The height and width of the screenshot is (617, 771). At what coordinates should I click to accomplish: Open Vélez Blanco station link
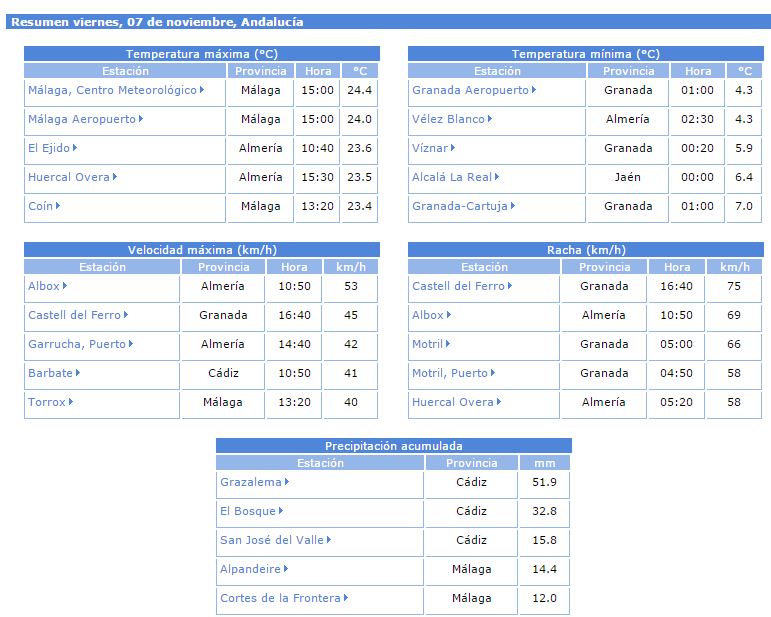pos(452,119)
